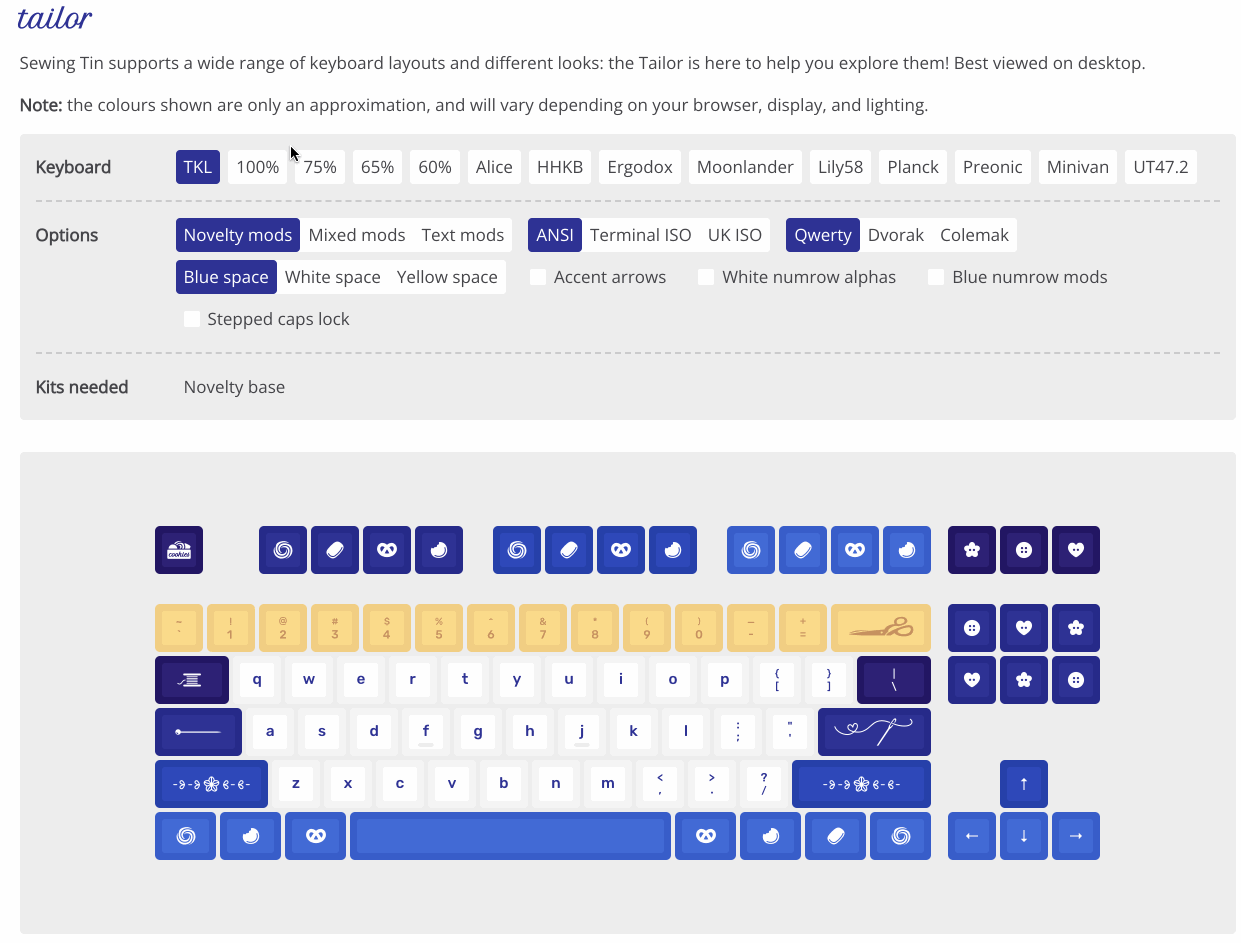Toggle White numrow alphas option
This screenshot has width=1241, height=943.
pos(706,277)
